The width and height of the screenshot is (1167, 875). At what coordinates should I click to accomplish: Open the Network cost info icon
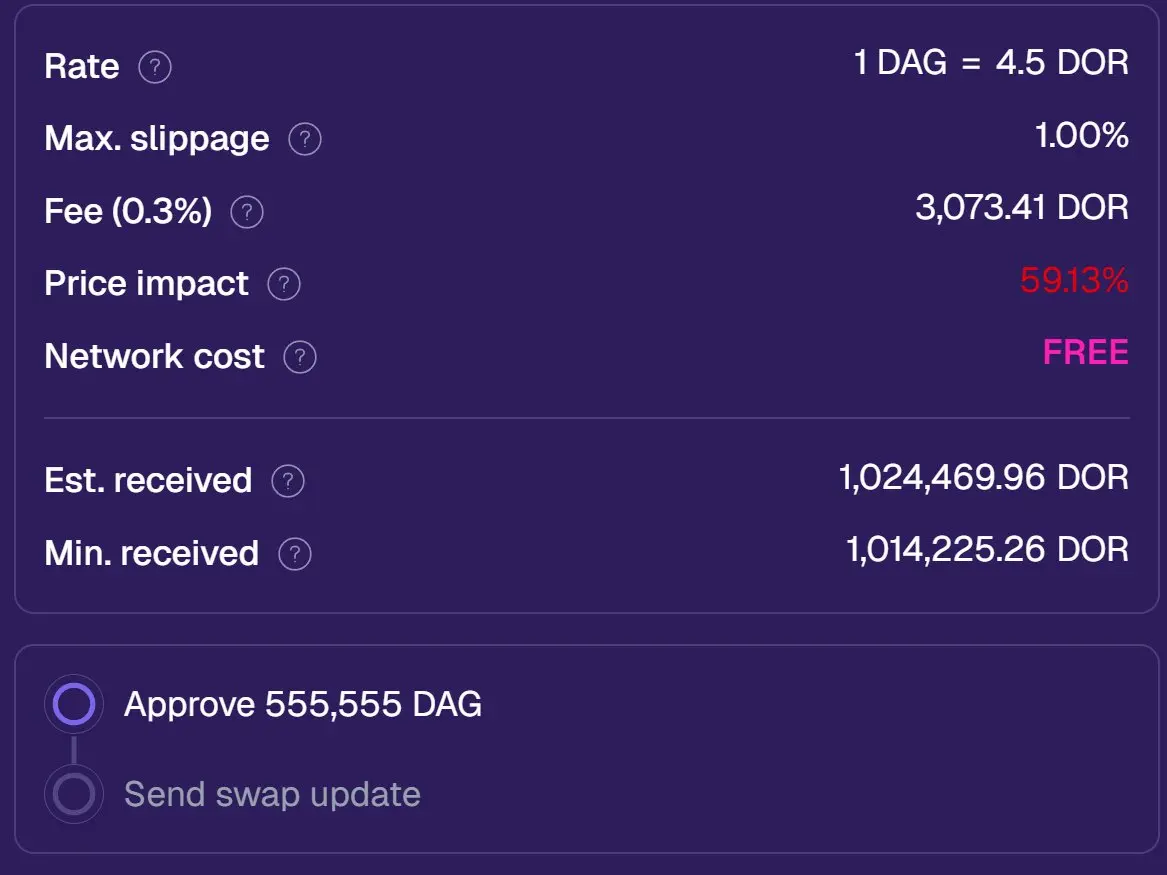pyautogui.click(x=300, y=357)
